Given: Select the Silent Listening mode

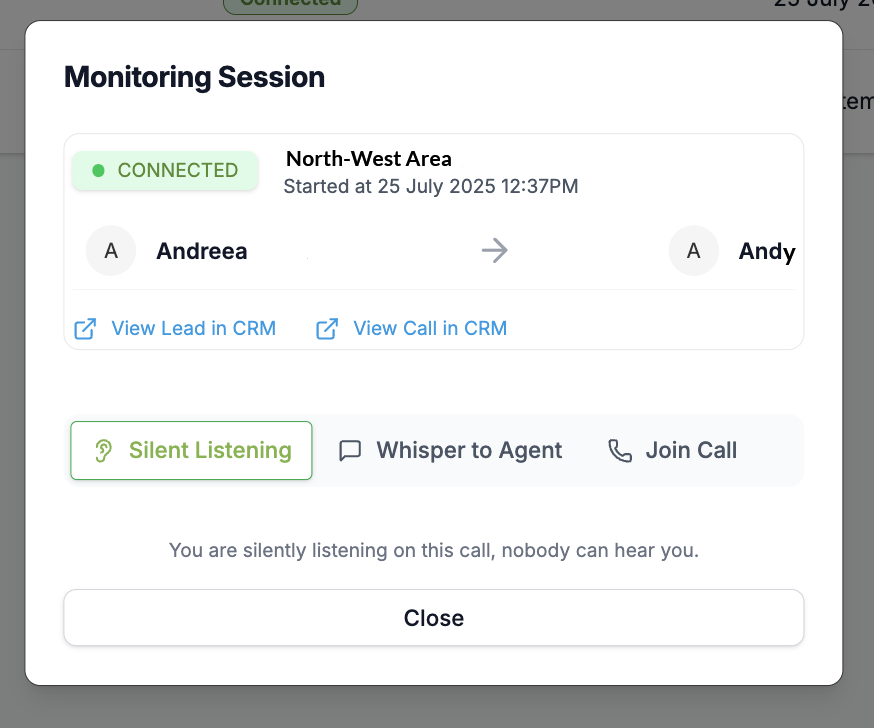Looking at the screenshot, I should click(191, 451).
